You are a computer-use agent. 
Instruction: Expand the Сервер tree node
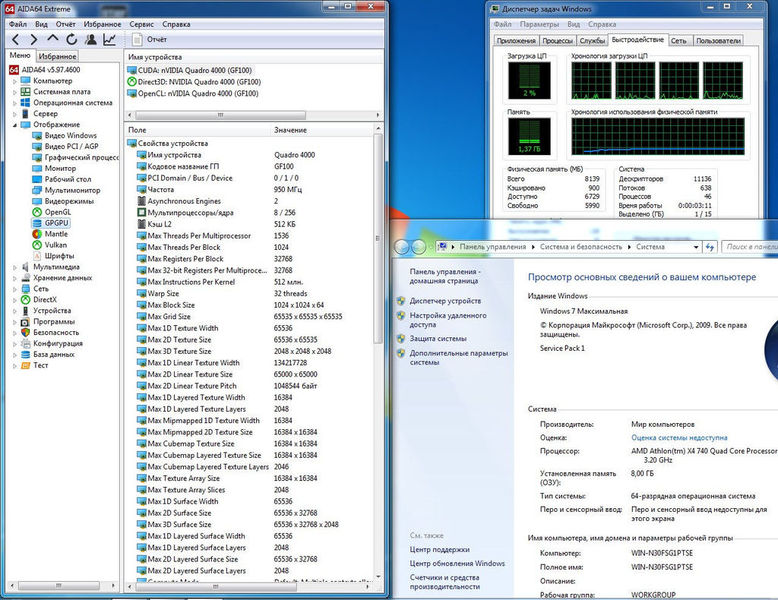coord(14,114)
